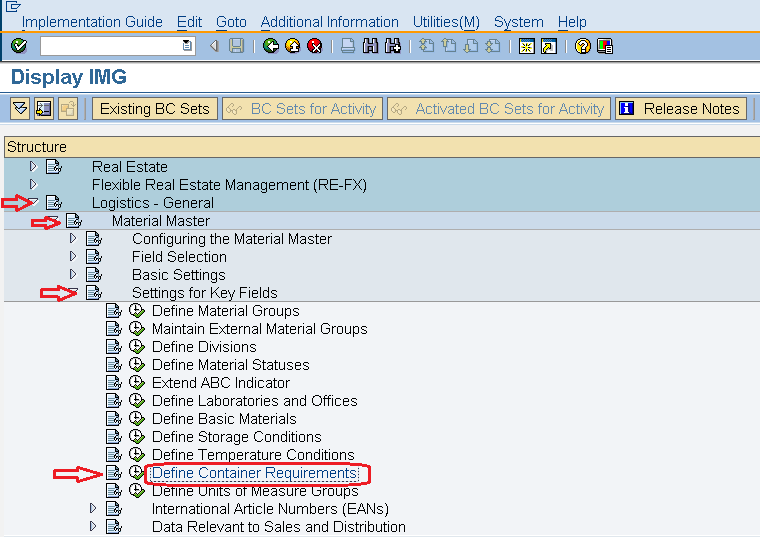760x537 pixels.
Task: Click the Structure column header
Action: (382, 147)
